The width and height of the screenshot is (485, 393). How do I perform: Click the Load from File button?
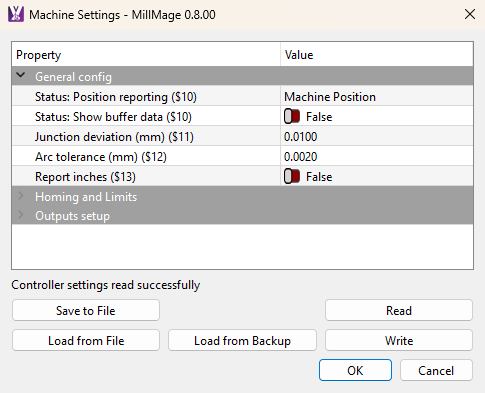click(x=86, y=340)
